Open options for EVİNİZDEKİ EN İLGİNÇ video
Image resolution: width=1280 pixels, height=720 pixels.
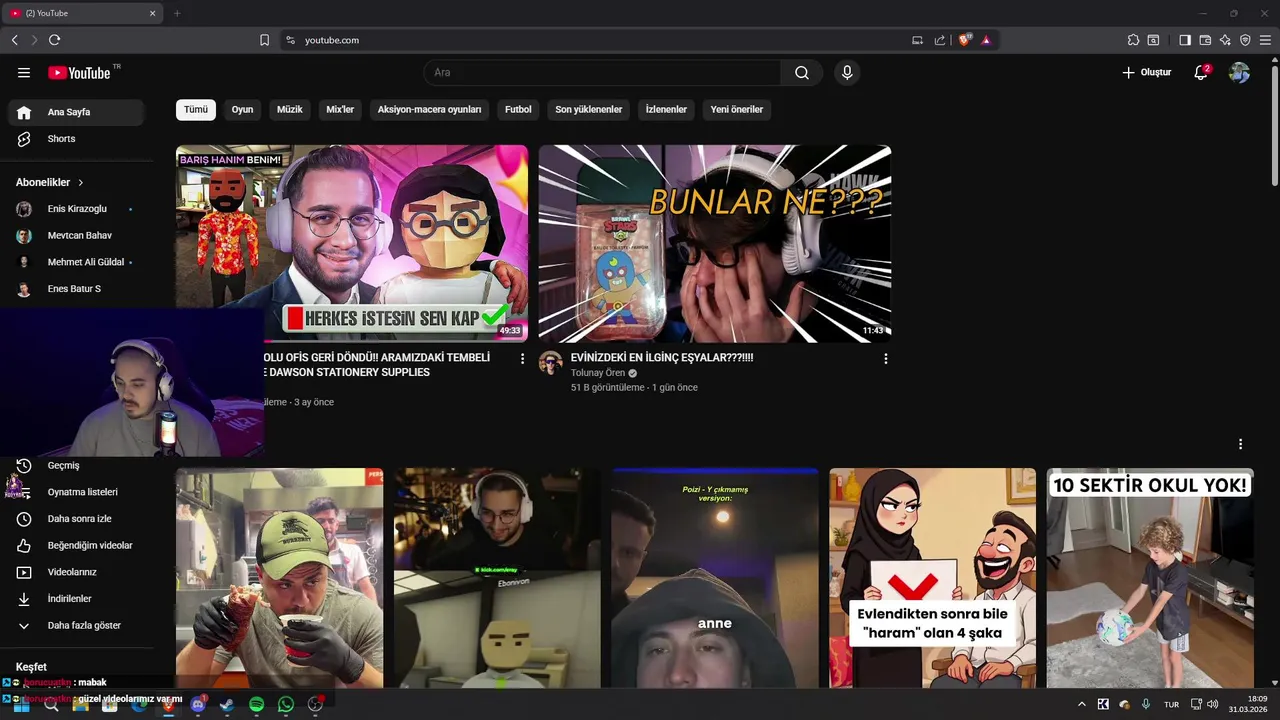click(885, 358)
